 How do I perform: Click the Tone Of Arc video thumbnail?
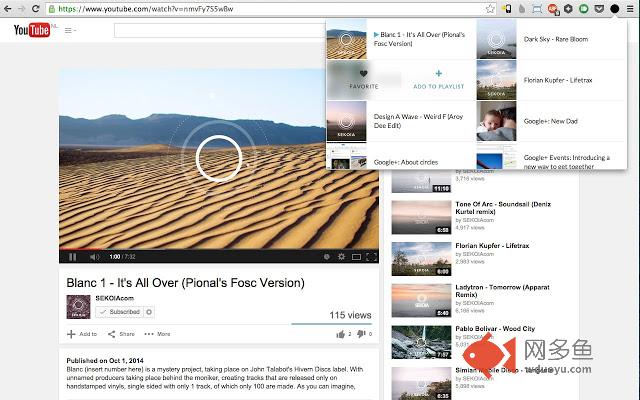click(421, 217)
